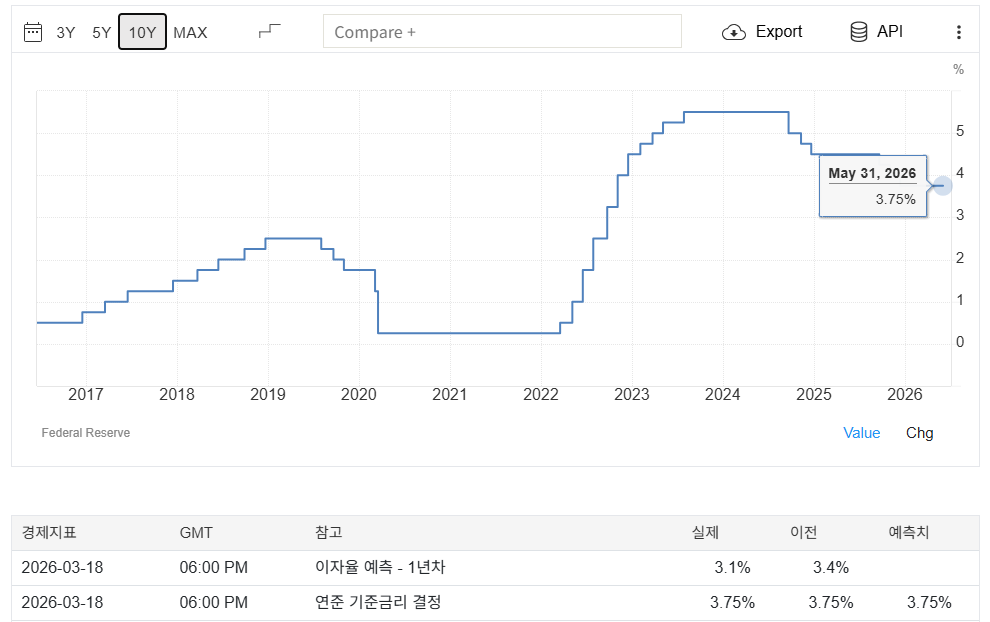Open the three-dot more options menu

[958, 32]
